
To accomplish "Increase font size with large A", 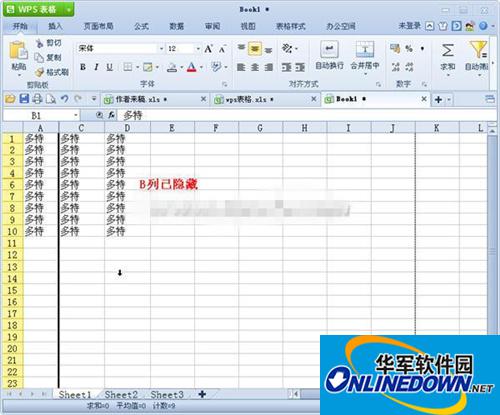I will (209, 49).
